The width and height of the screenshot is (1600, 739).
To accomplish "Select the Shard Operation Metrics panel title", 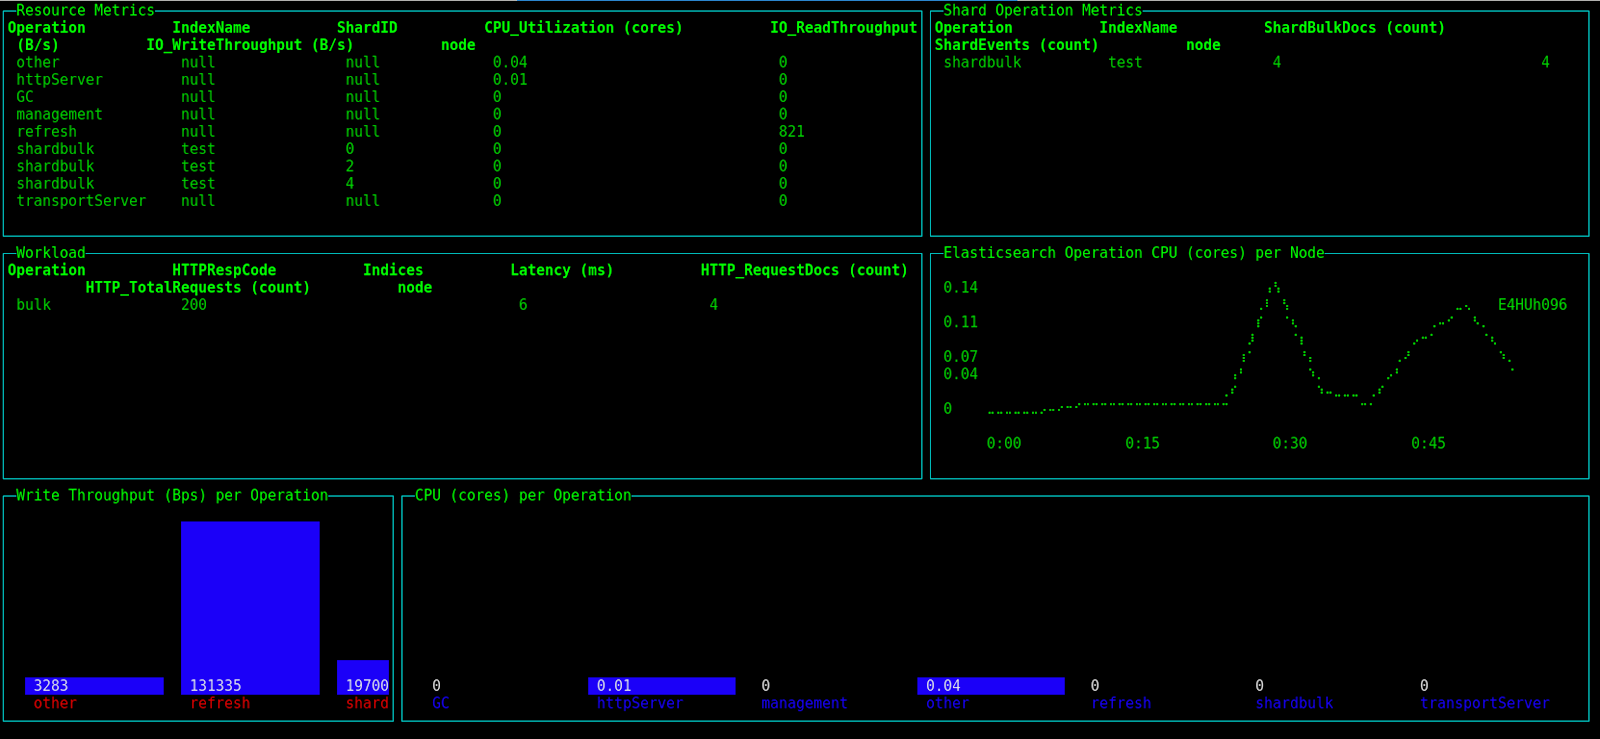I will coord(1043,10).
